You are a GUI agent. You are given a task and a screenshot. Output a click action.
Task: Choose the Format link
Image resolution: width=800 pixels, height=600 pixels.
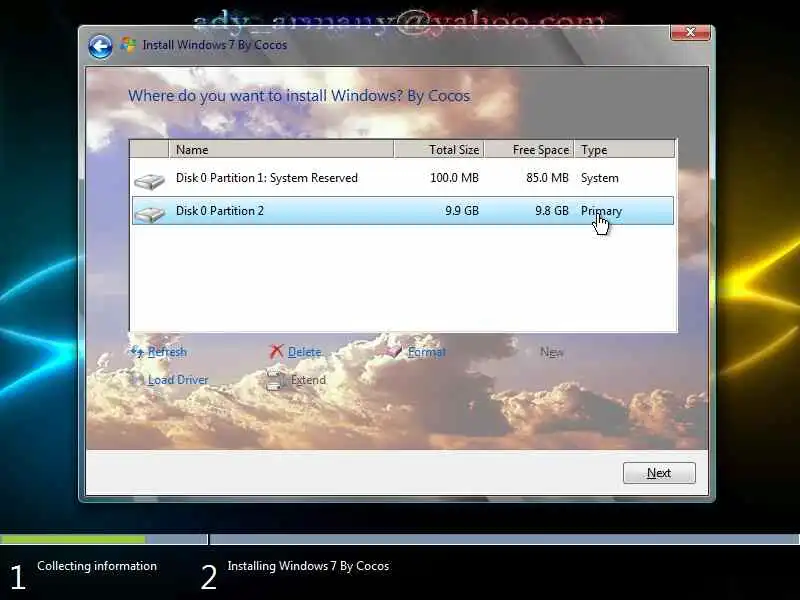[427, 352]
